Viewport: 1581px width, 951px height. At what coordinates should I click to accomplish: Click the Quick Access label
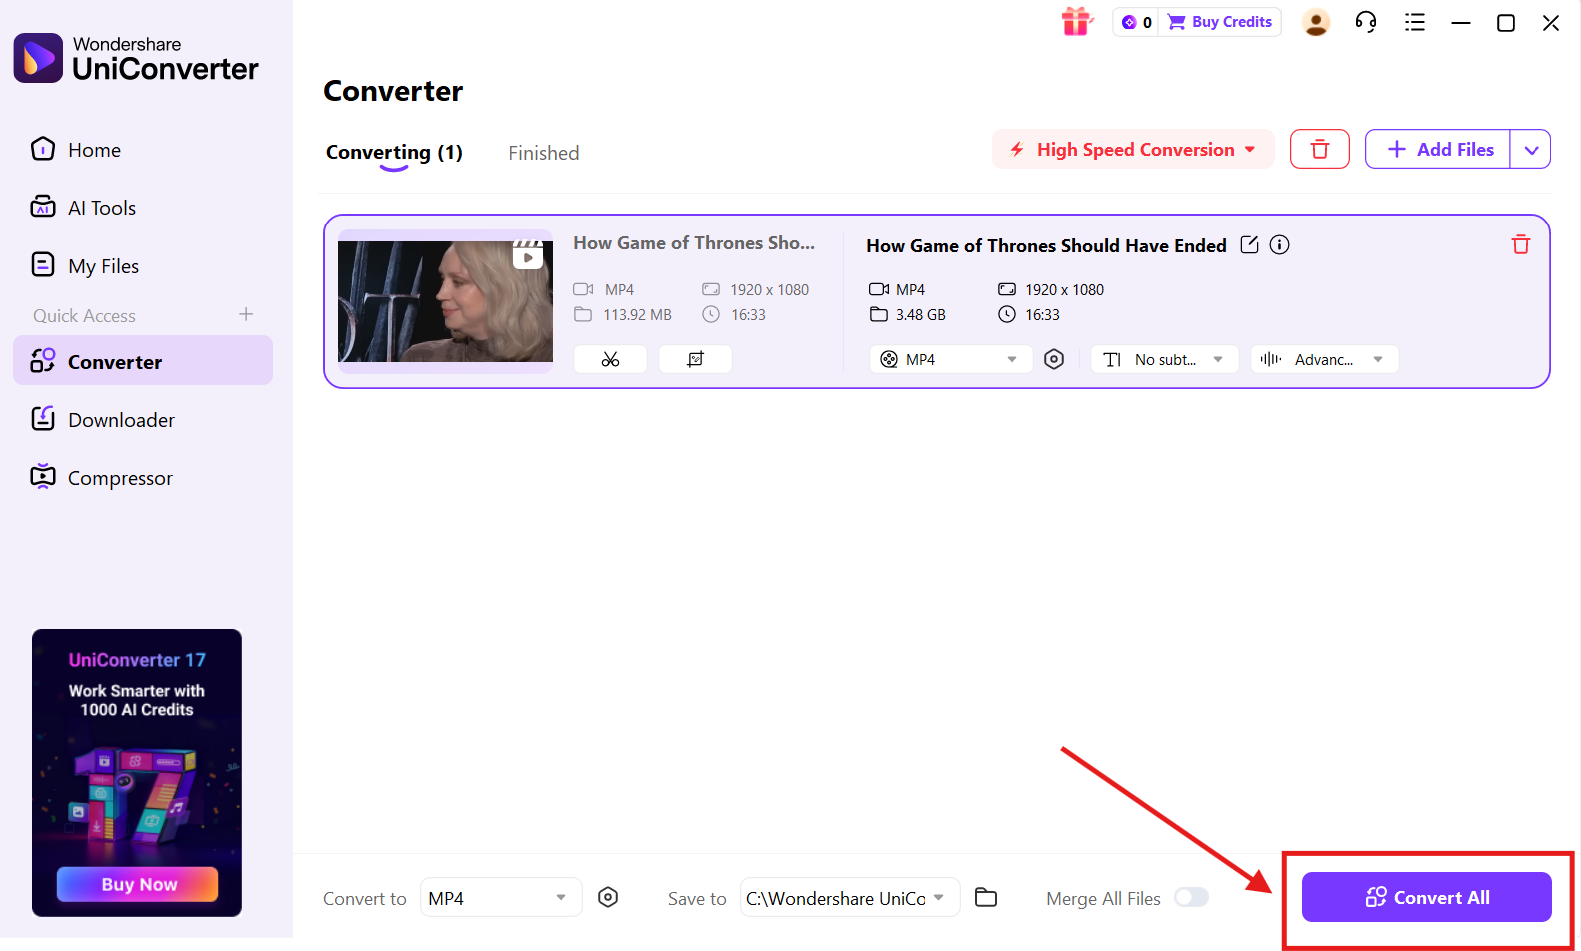coord(84,316)
